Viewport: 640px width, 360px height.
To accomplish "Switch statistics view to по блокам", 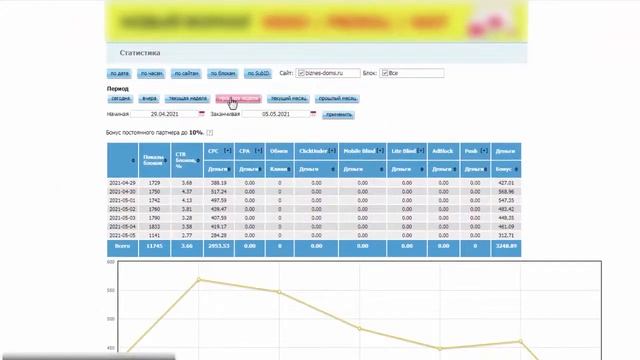I will (x=222, y=73).
